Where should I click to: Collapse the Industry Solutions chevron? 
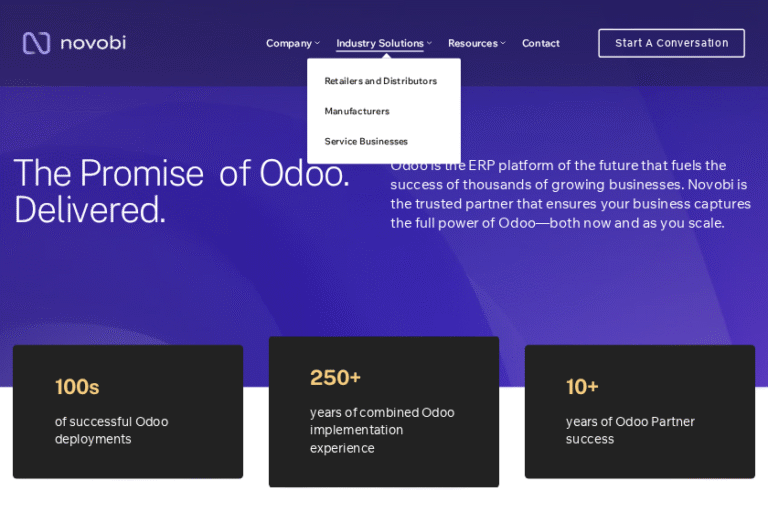429,43
